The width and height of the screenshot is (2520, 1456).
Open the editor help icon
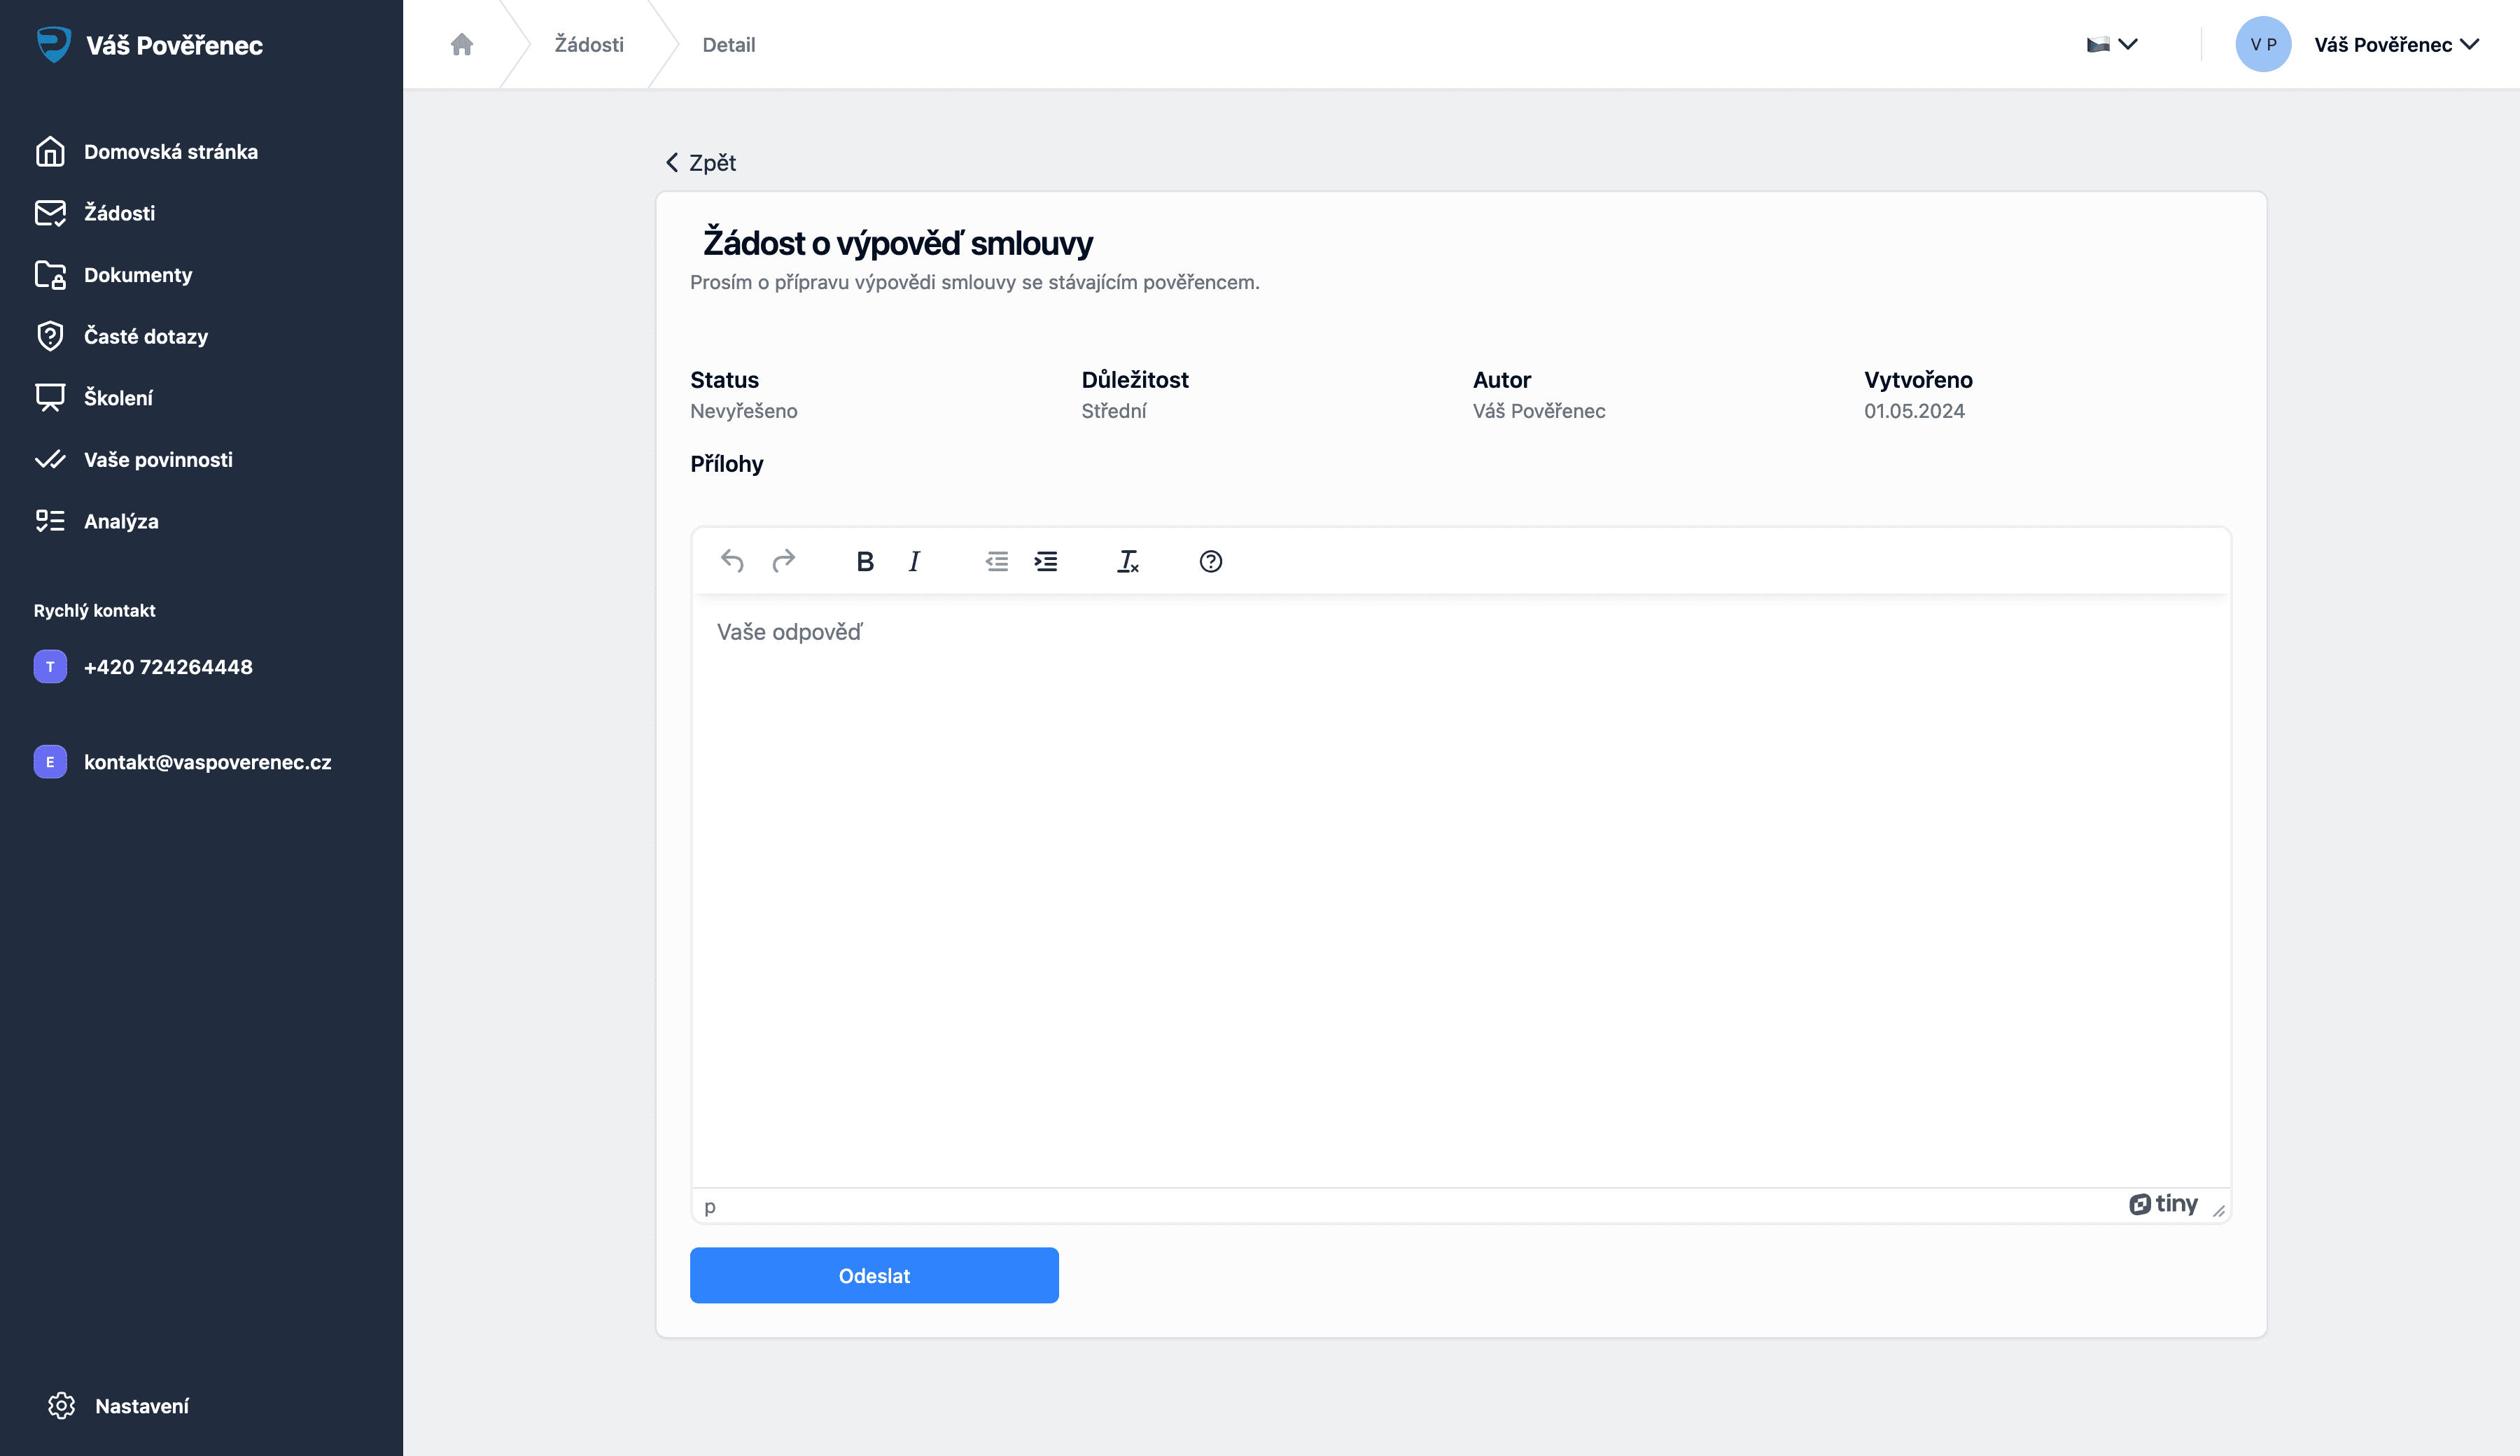(x=1210, y=561)
